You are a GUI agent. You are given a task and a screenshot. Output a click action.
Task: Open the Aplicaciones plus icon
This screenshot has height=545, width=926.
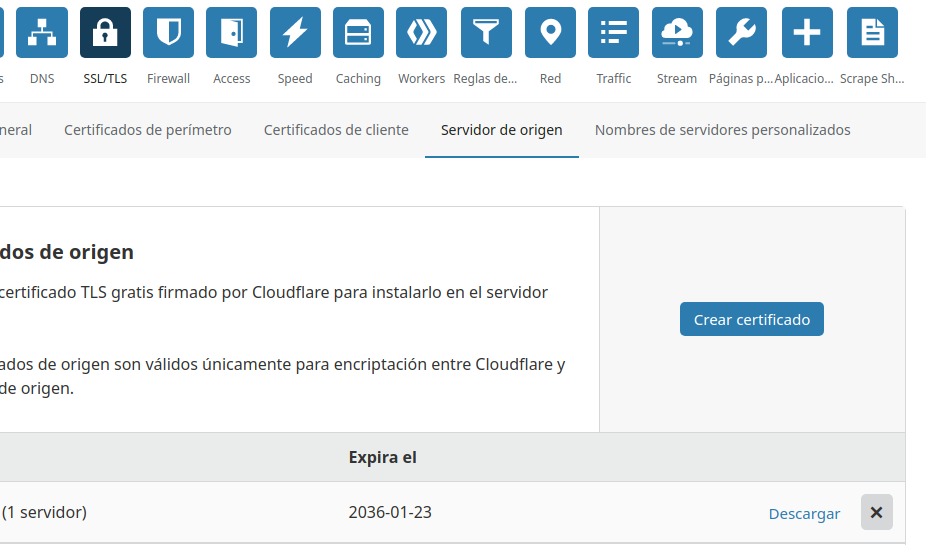click(x=806, y=33)
